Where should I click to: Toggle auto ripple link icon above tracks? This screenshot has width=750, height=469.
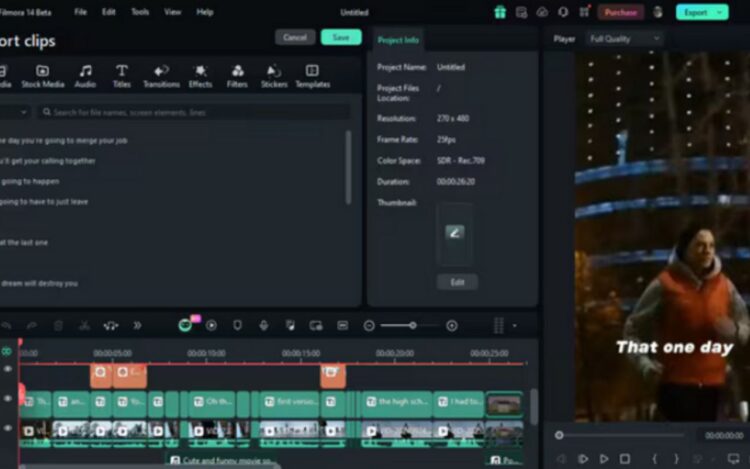[x=7, y=352]
